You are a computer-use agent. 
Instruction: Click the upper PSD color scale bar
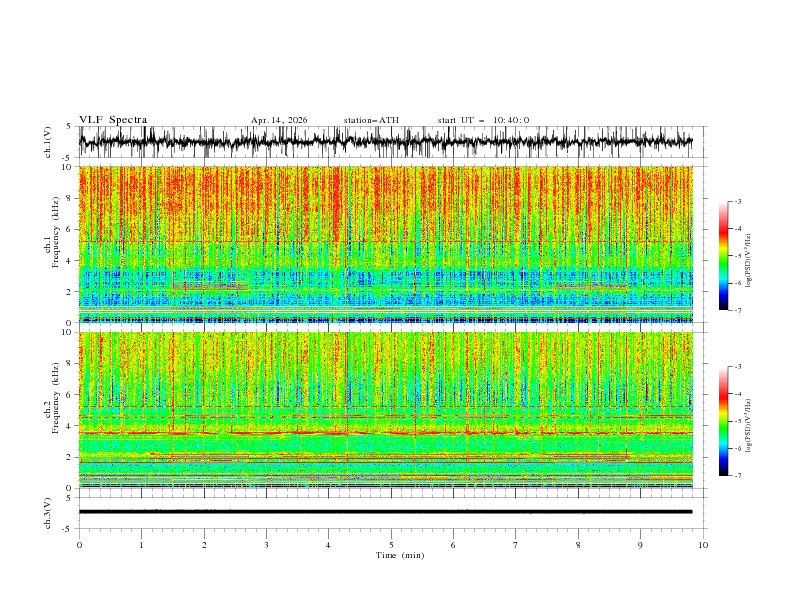[x=723, y=256]
